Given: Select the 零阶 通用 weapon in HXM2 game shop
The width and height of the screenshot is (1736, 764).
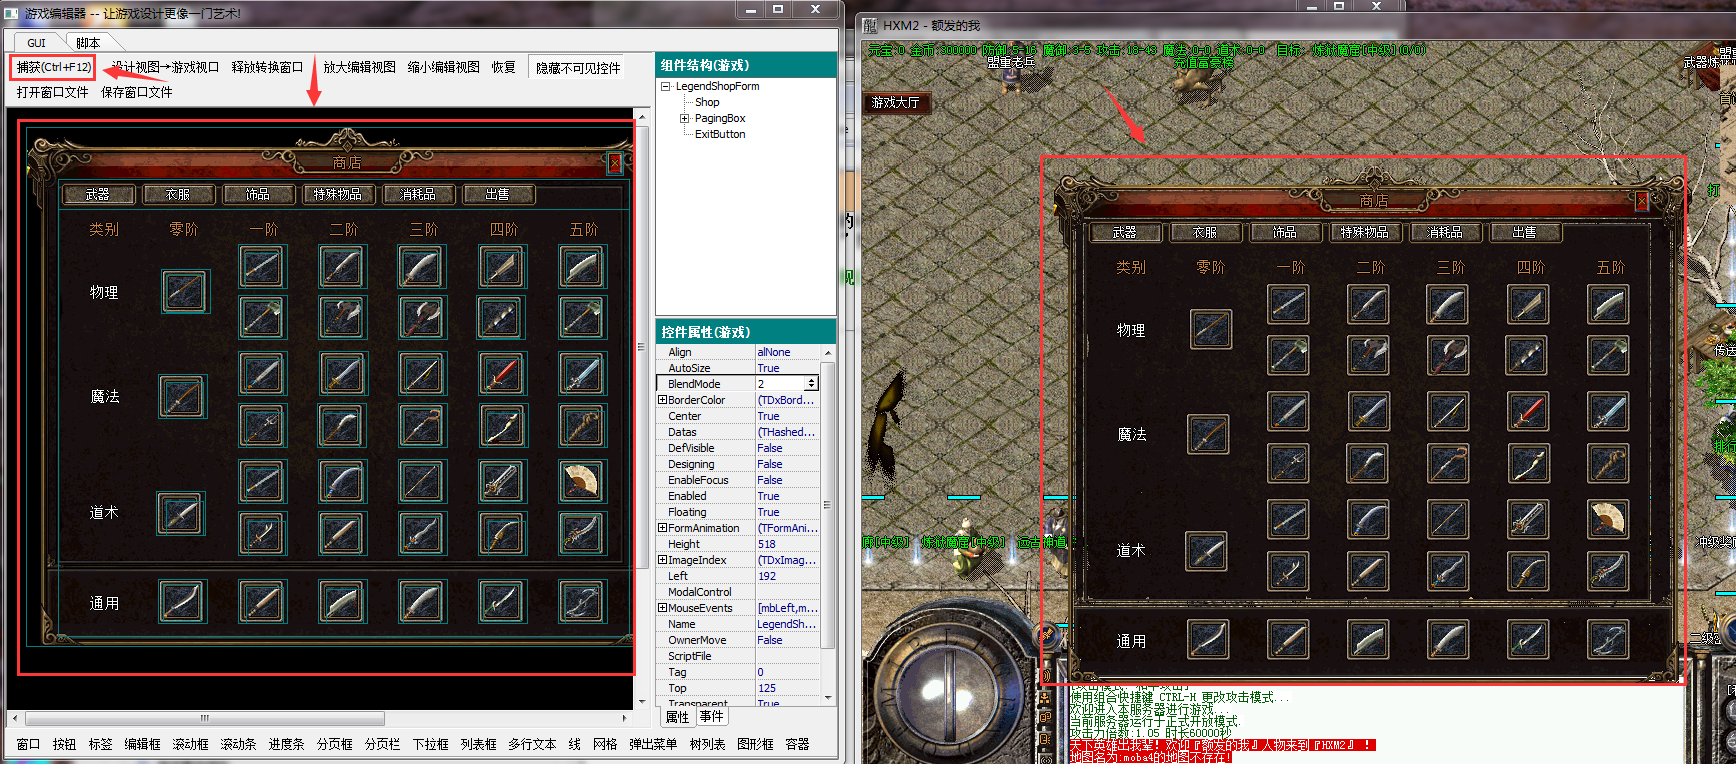Looking at the screenshot, I should pyautogui.click(x=1209, y=639).
